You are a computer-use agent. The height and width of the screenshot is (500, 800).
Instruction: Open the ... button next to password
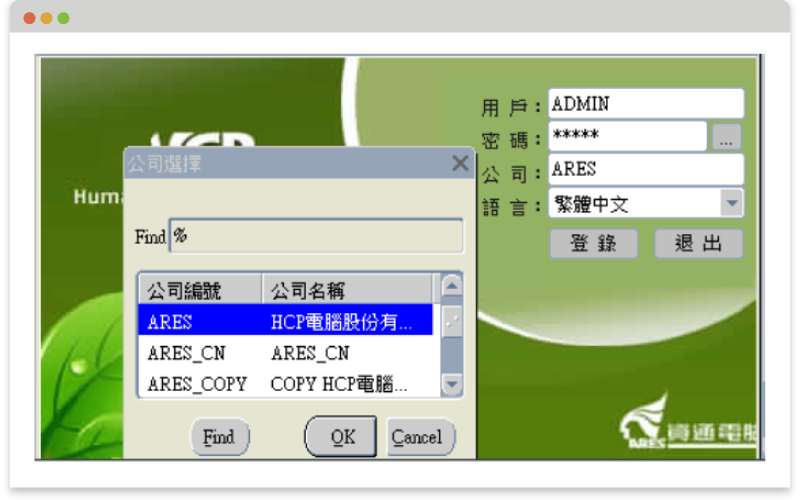727,137
